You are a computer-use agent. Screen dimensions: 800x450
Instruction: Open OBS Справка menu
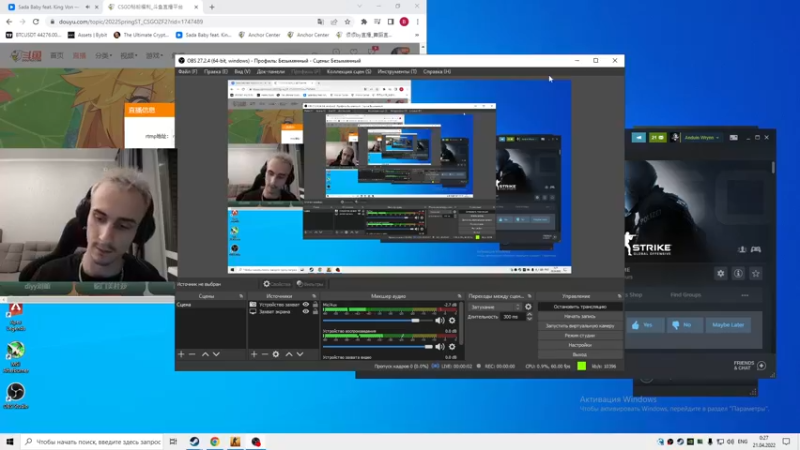point(437,72)
